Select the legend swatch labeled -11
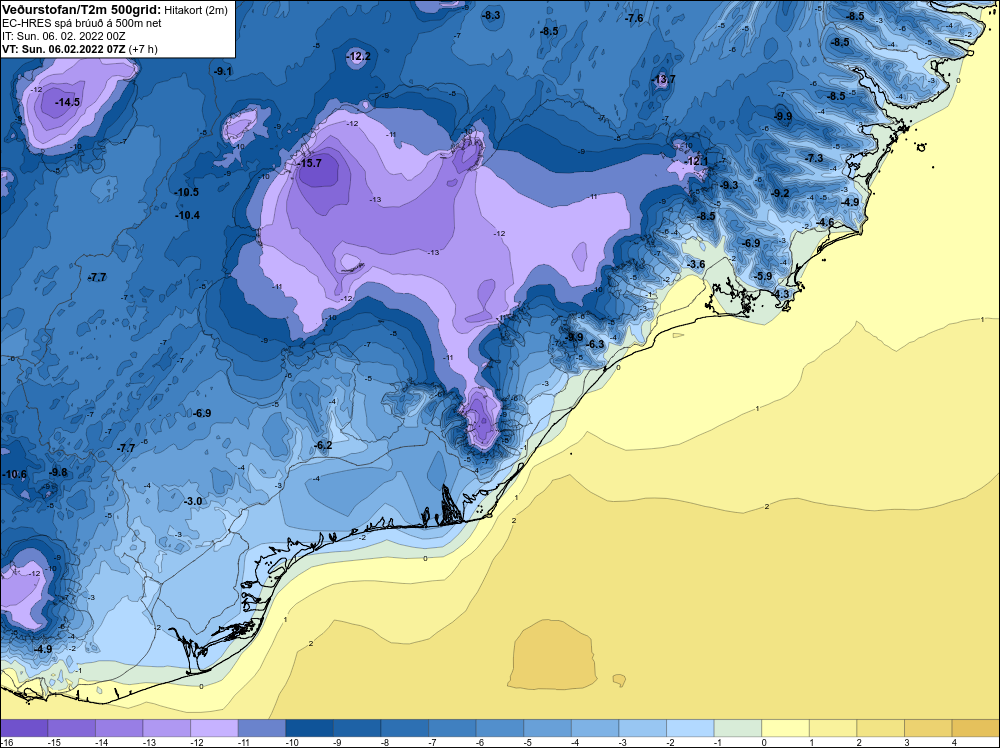 pos(261,728)
